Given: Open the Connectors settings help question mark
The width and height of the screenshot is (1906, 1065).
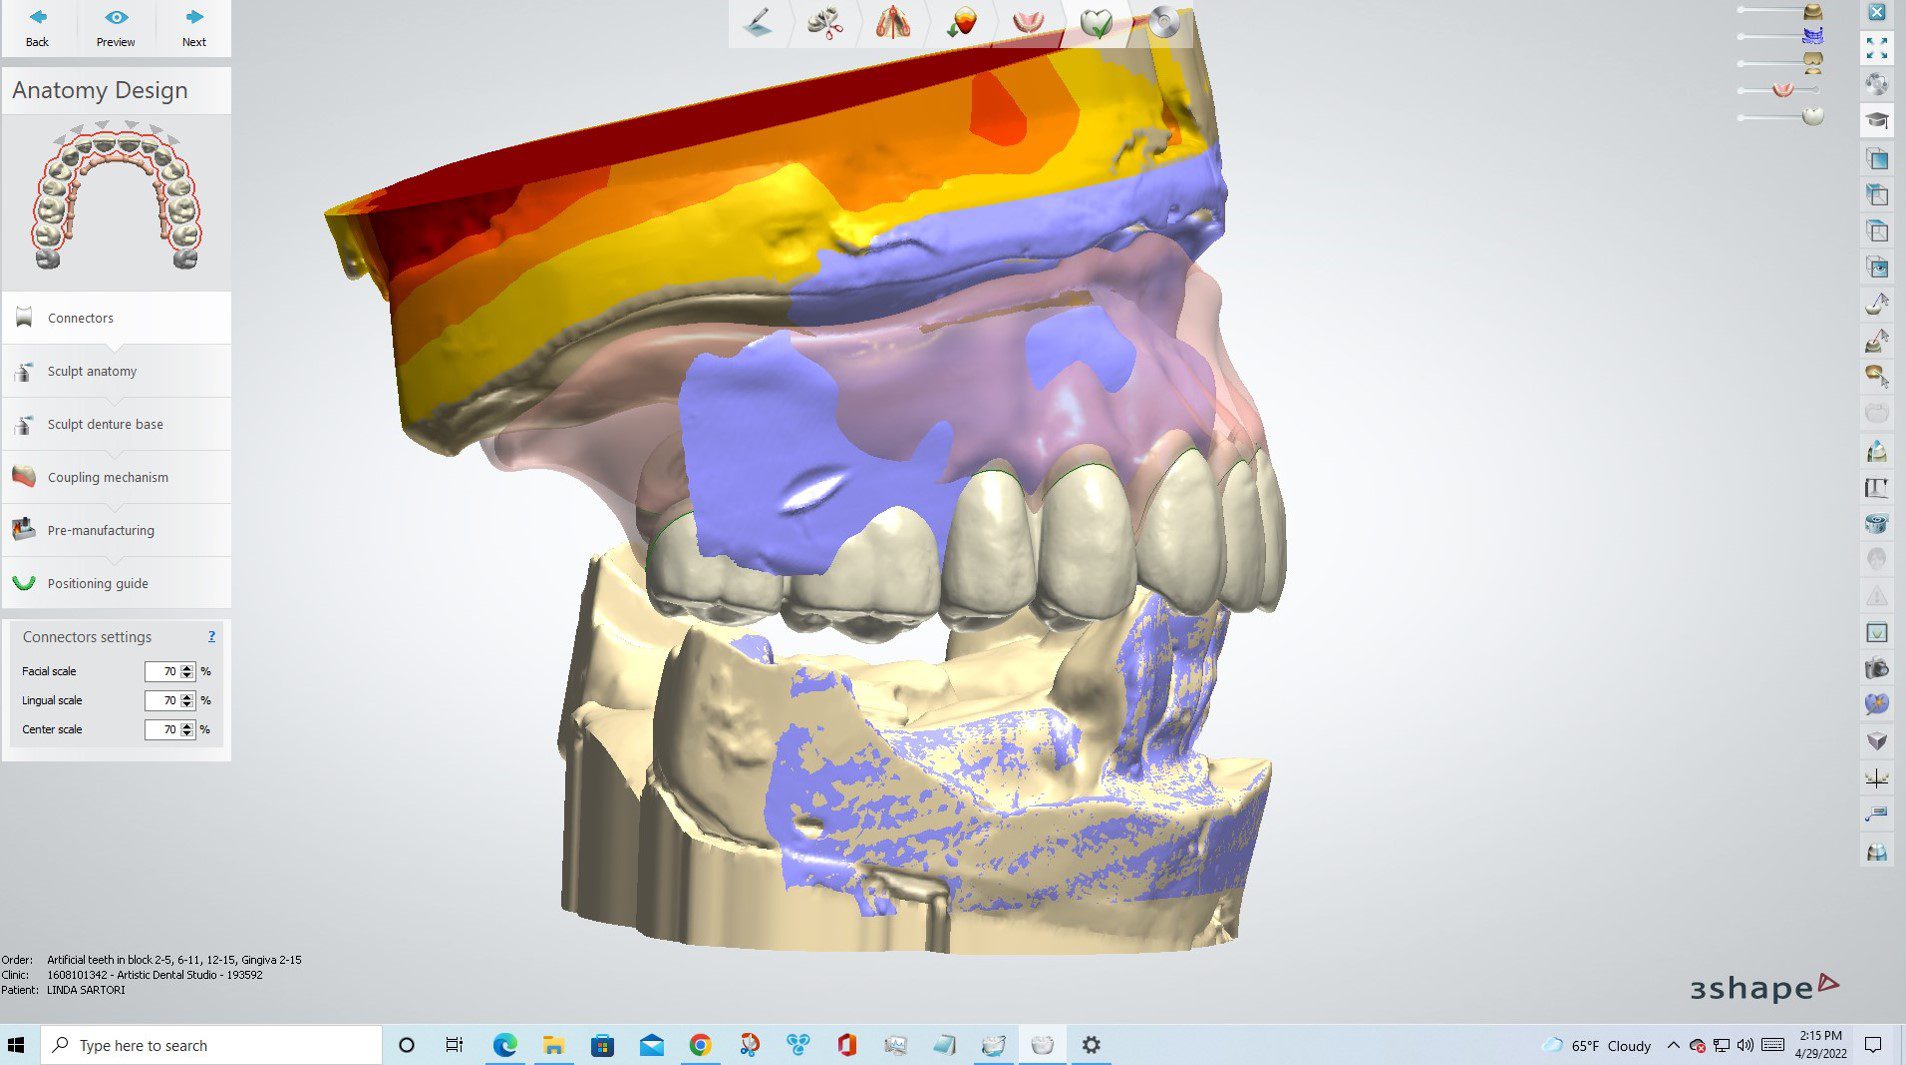Looking at the screenshot, I should tap(211, 637).
